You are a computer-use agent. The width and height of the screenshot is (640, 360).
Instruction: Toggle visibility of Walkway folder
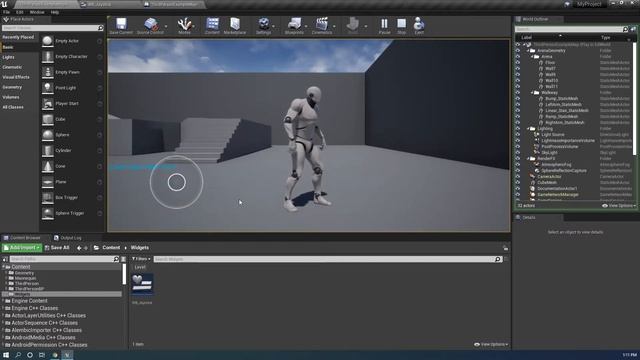point(518,93)
